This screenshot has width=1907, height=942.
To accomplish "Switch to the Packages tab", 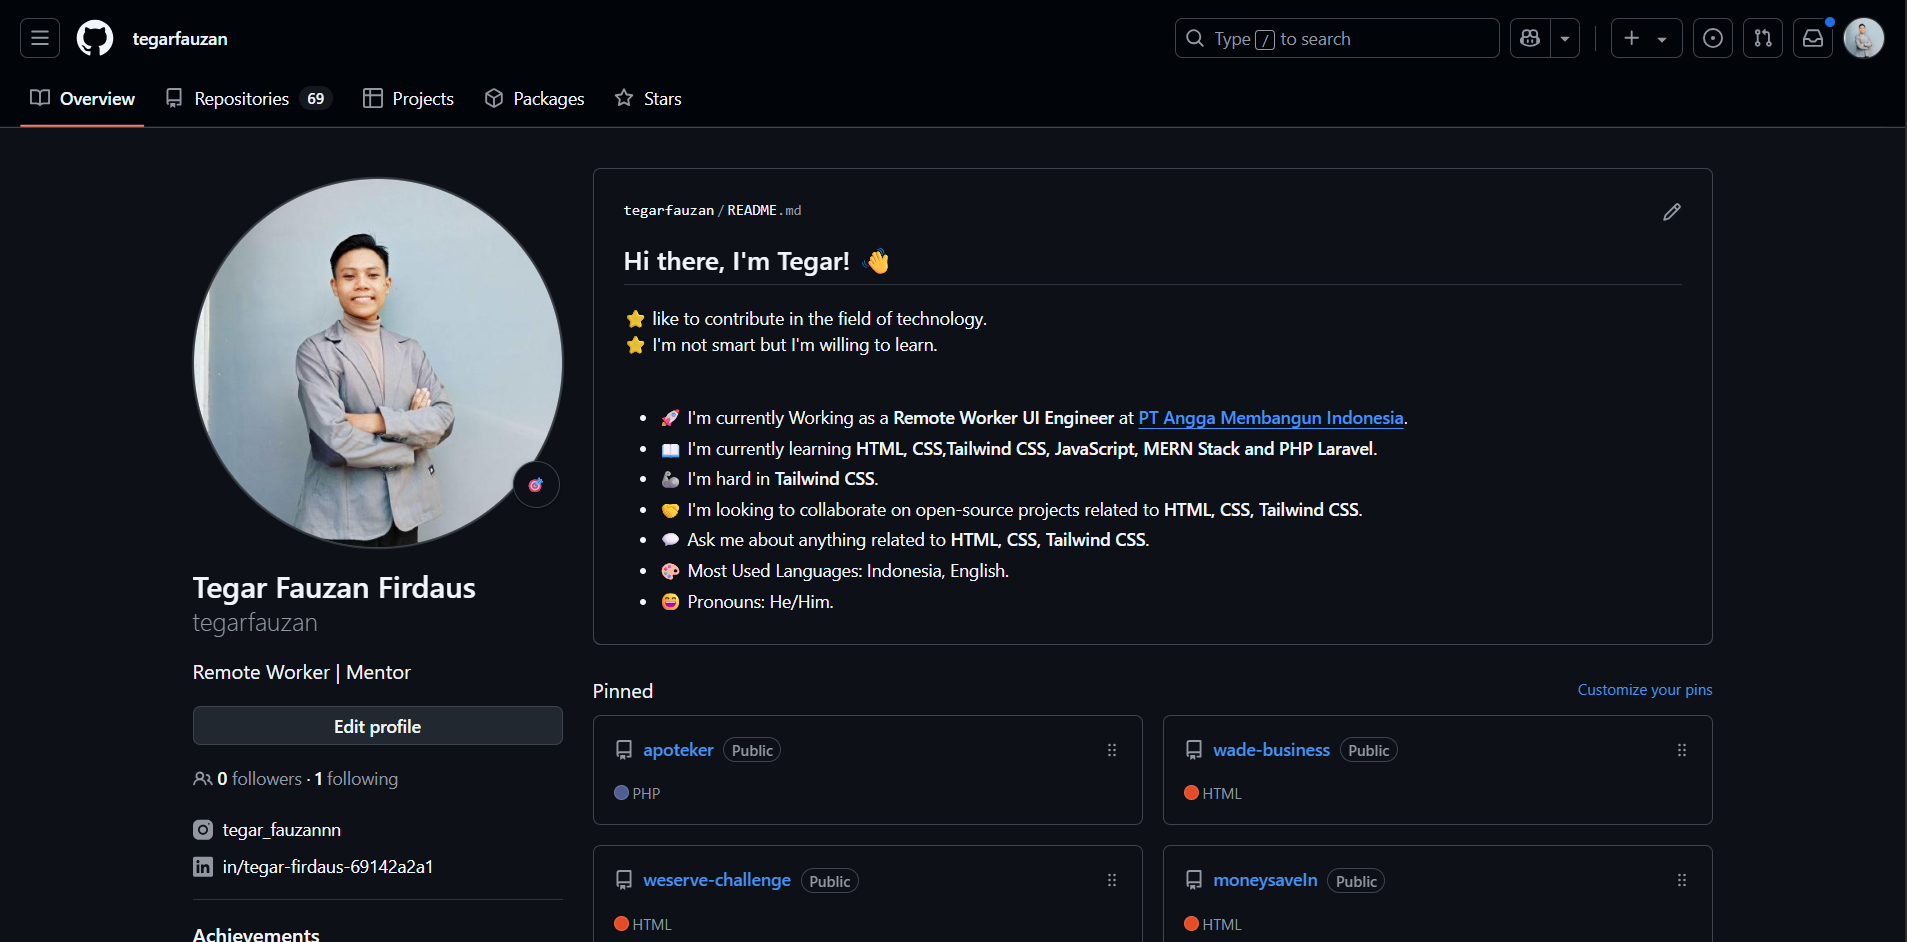I will tap(534, 98).
